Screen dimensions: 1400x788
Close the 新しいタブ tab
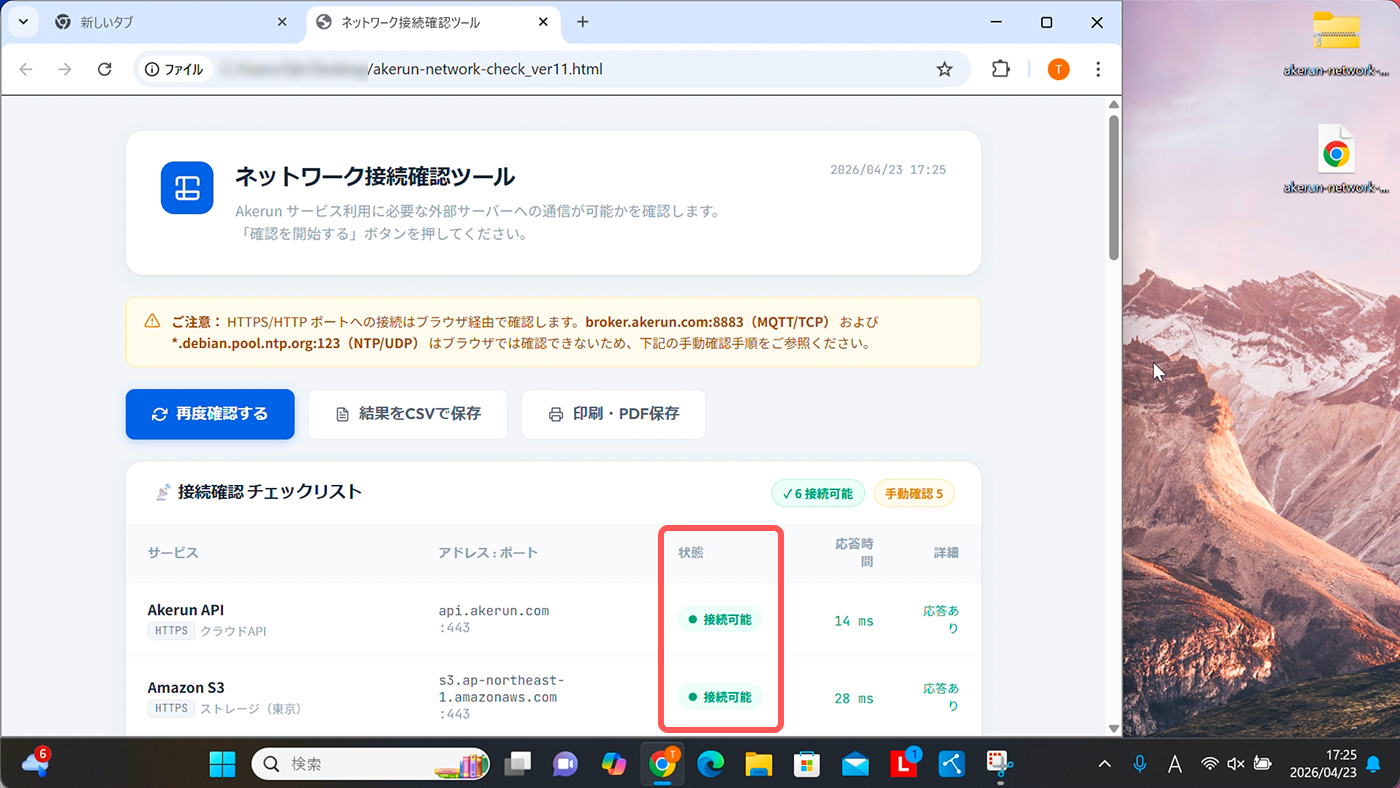(x=282, y=22)
